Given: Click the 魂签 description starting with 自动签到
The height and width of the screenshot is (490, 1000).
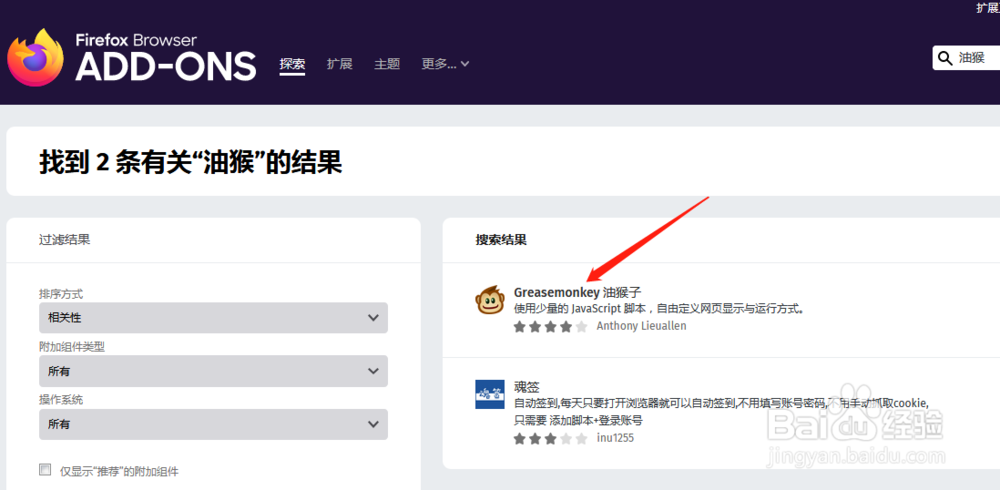Looking at the screenshot, I should [x=721, y=412].
